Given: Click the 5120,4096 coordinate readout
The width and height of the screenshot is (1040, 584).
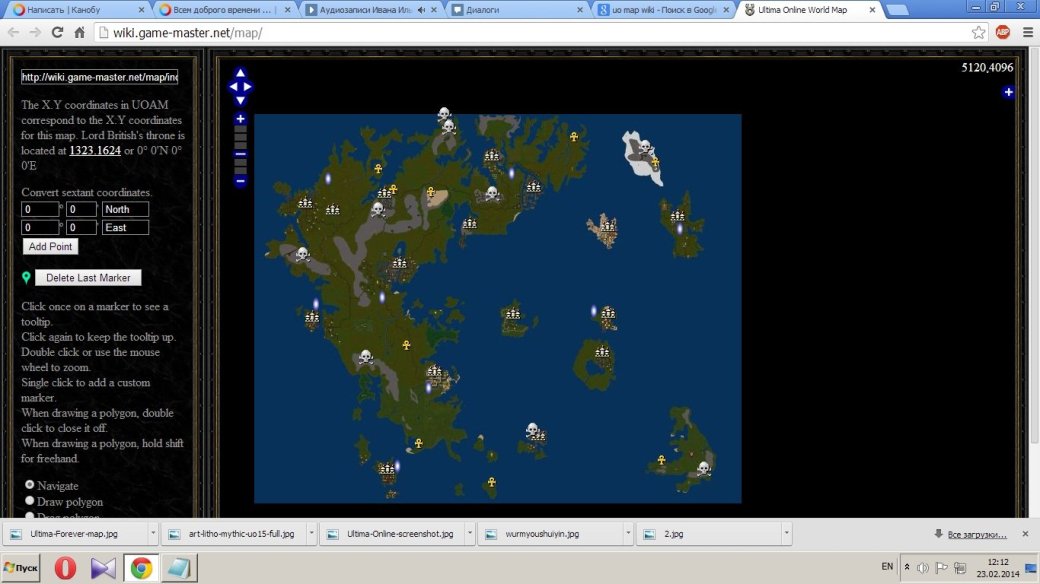Looking at the screenshot, I should (987, 67).
